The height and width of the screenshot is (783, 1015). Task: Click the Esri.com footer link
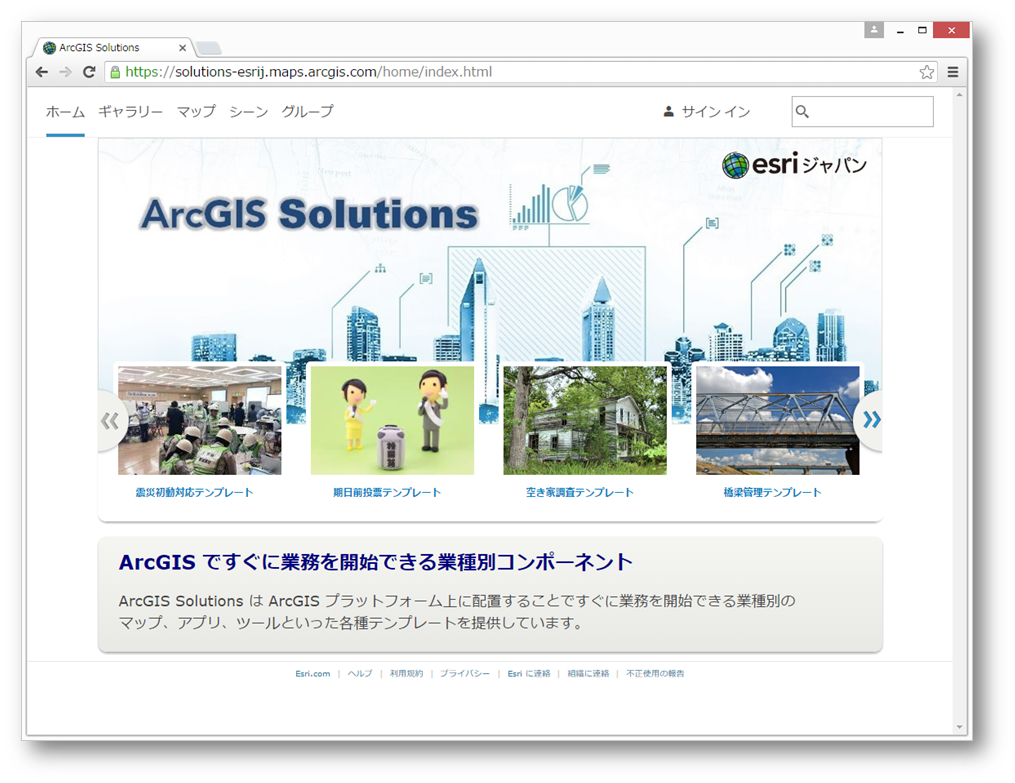coord(312,674)
